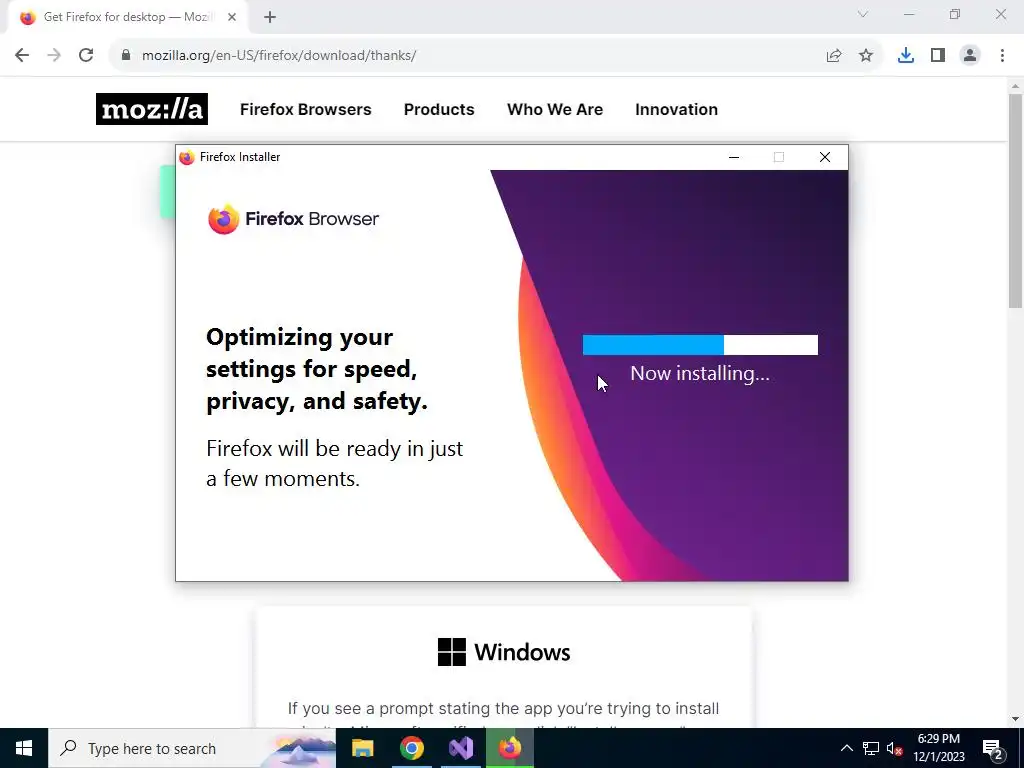This screenshot has width=1024, height=768.
Task: Open Innovation menu
Action: pos(677,109)
